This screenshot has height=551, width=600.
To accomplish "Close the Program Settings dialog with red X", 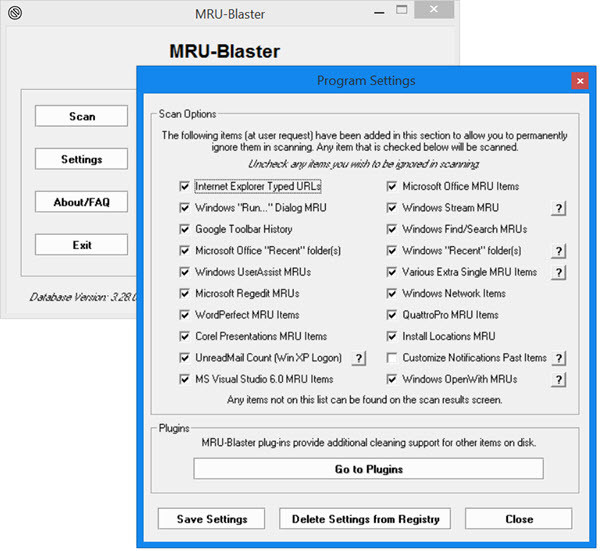I will coord(580,81).
